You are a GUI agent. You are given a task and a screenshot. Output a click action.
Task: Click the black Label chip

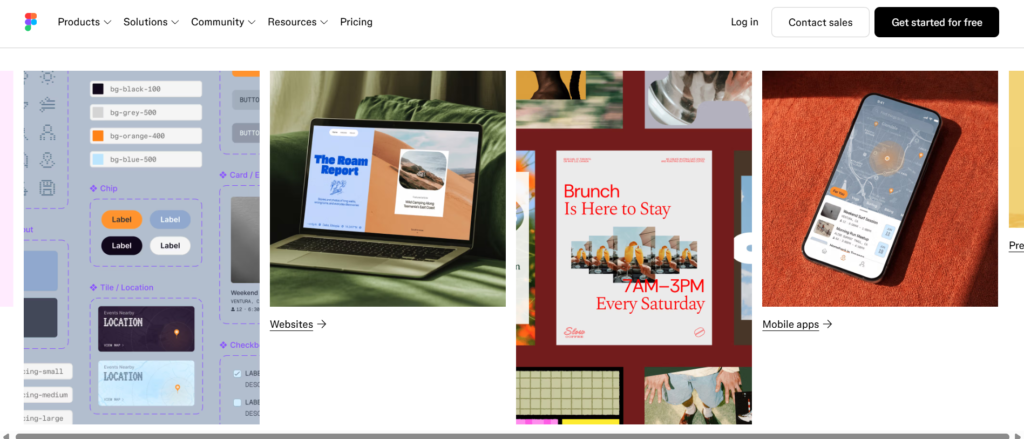tap(121, 246)
